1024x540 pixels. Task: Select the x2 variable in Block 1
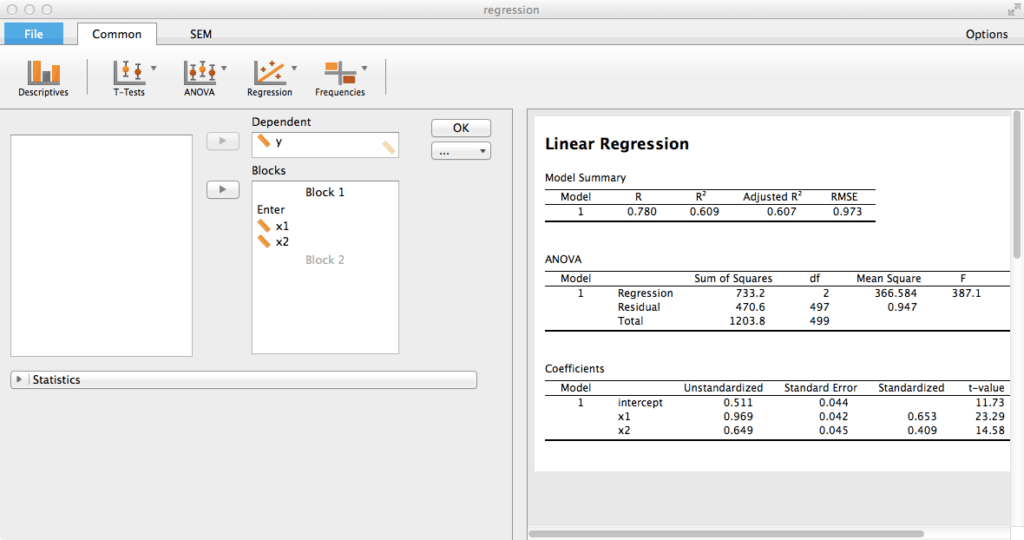[x=282, y=242]
